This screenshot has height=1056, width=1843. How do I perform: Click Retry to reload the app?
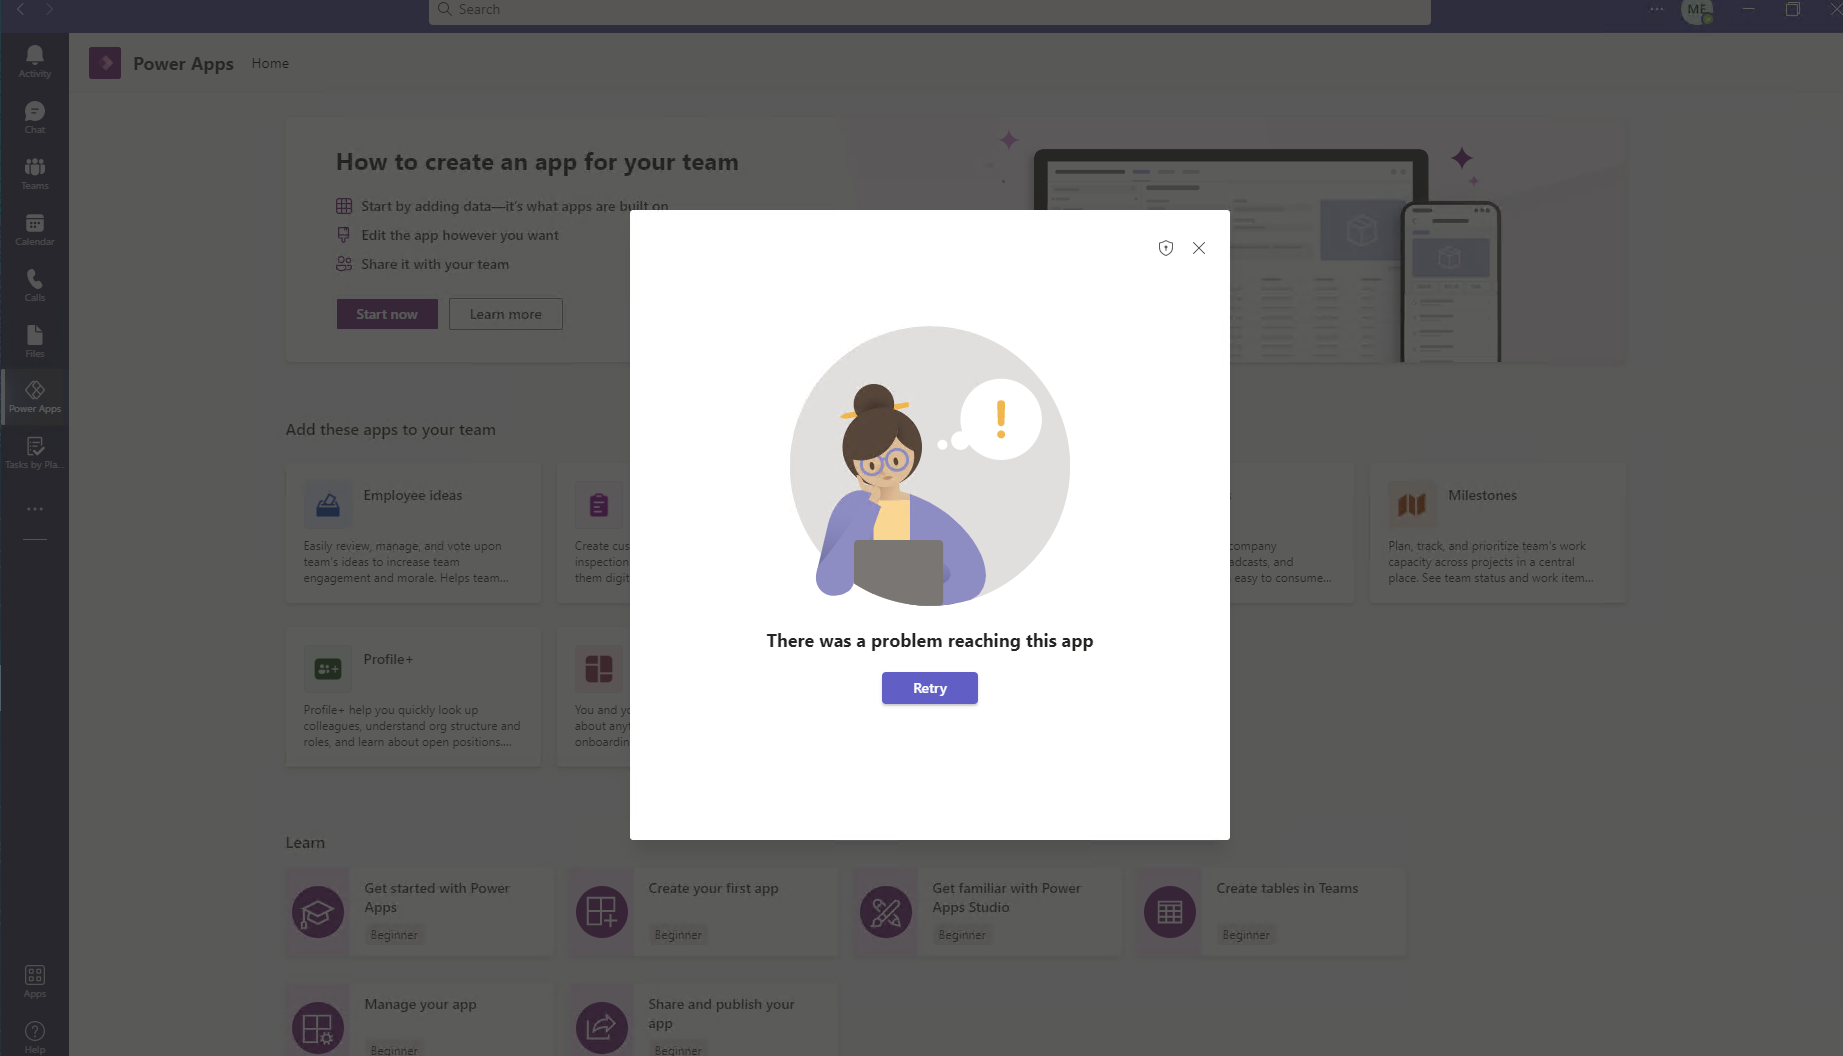(x=930, y=688)
